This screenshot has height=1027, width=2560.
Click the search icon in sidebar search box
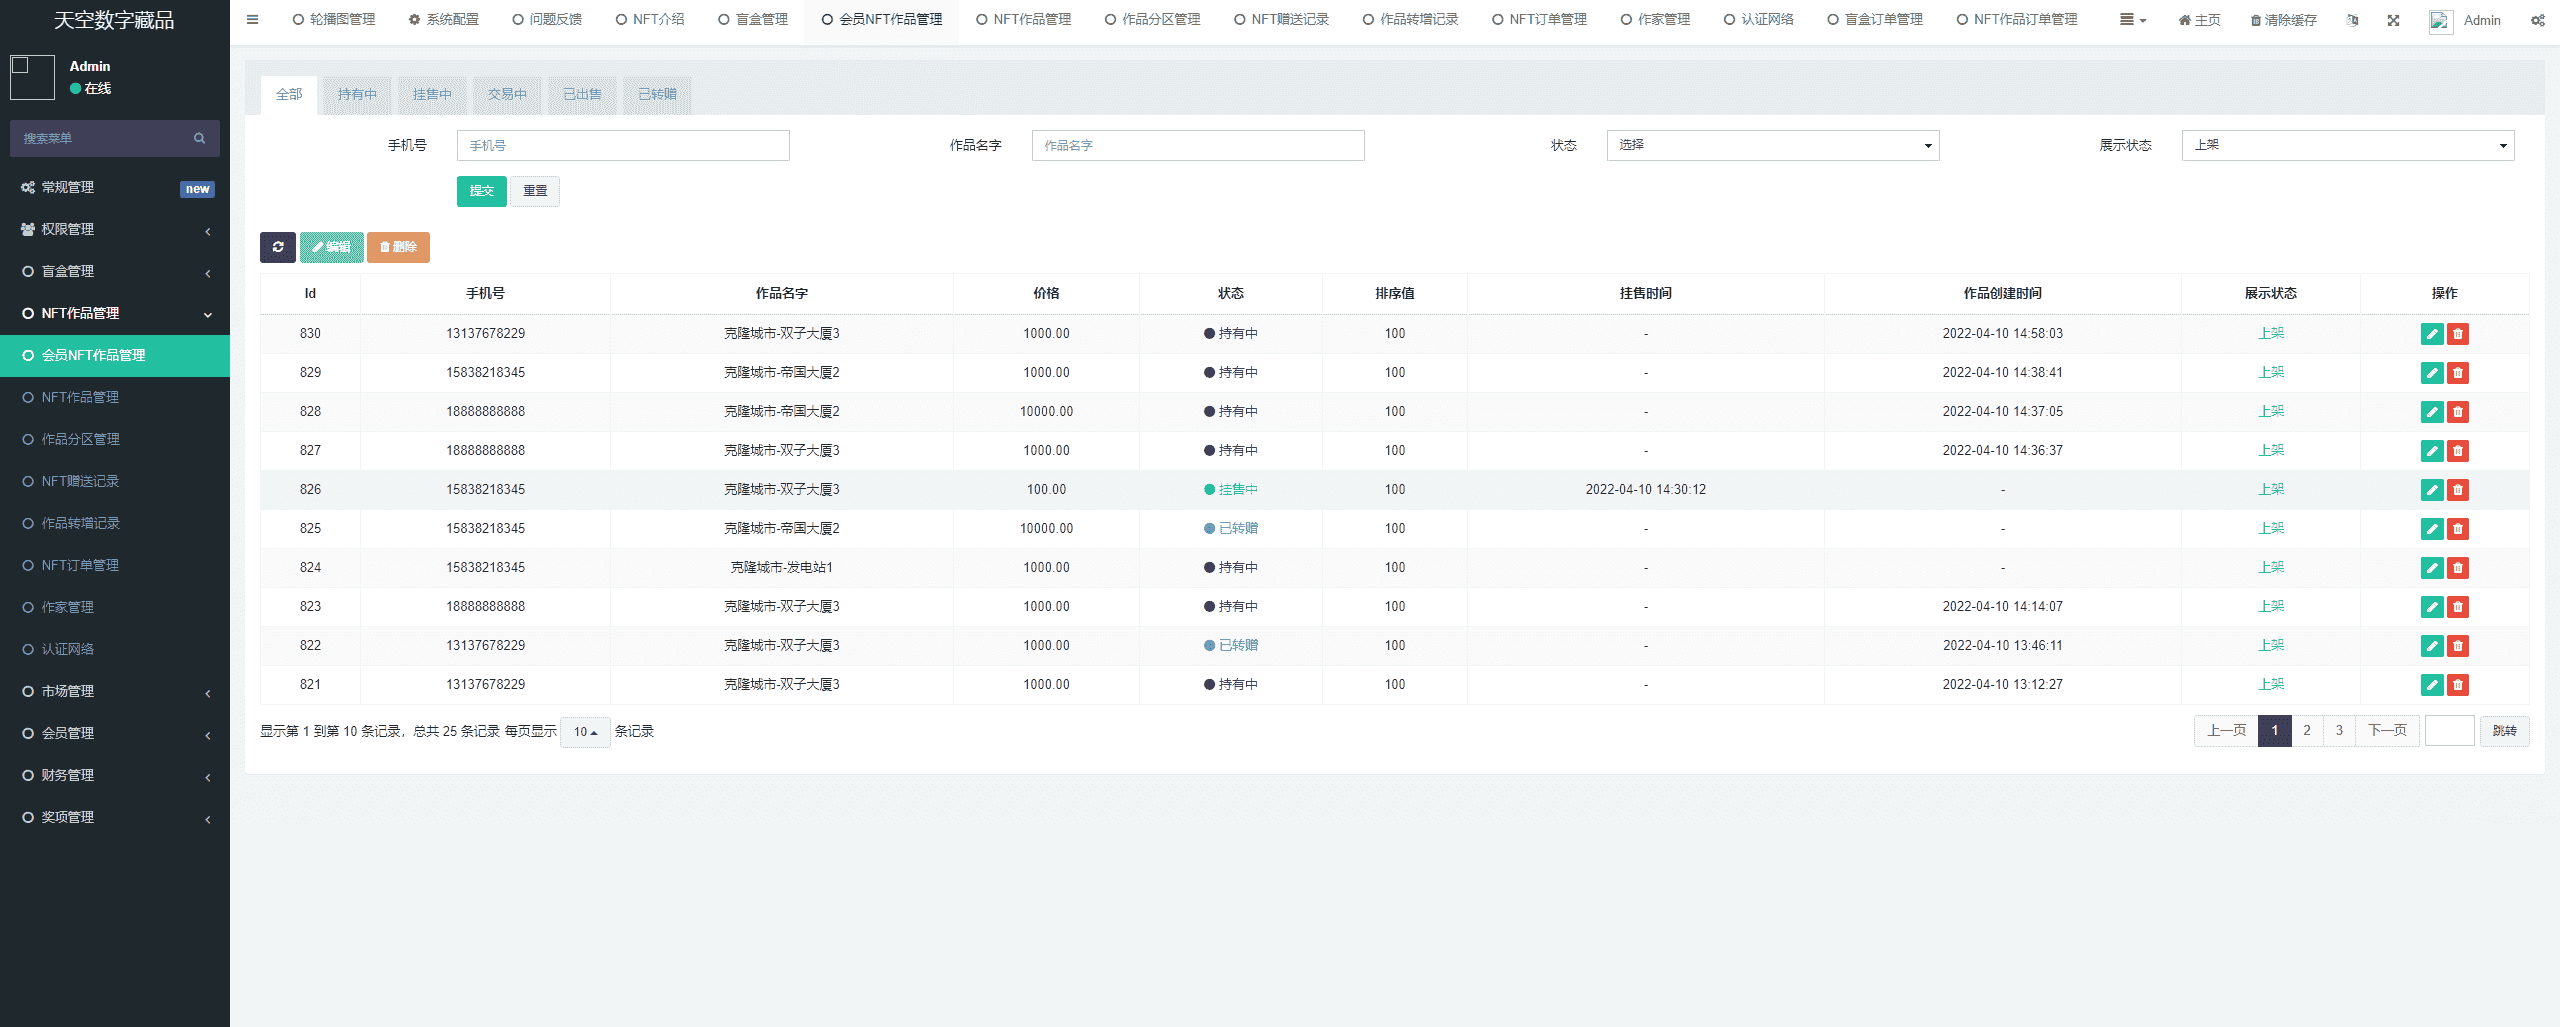tap(200, 138)
